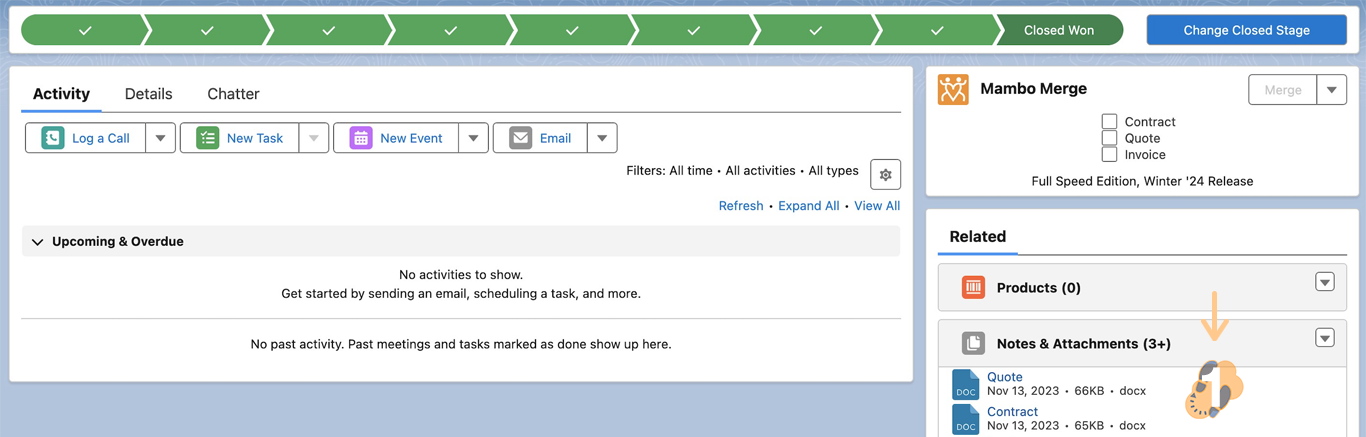The image size is (1366, 437).
Task: Open the Contract attachment link
Action: coord(1012,411)
